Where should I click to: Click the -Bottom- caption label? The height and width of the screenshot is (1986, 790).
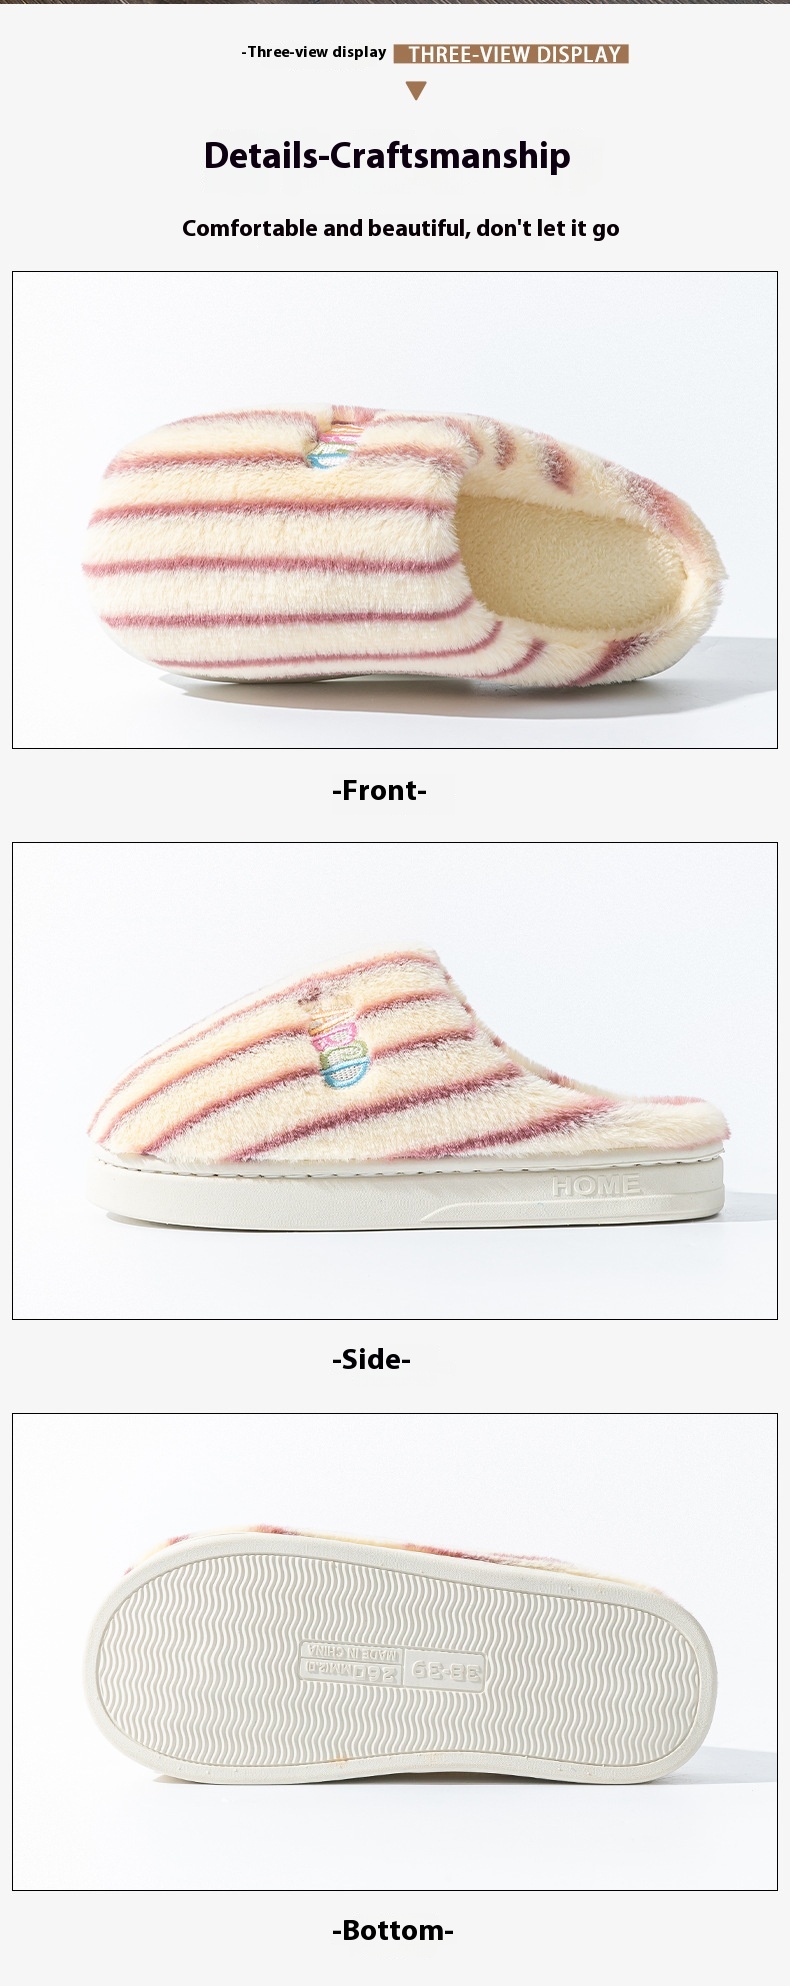coord(393,1931)
